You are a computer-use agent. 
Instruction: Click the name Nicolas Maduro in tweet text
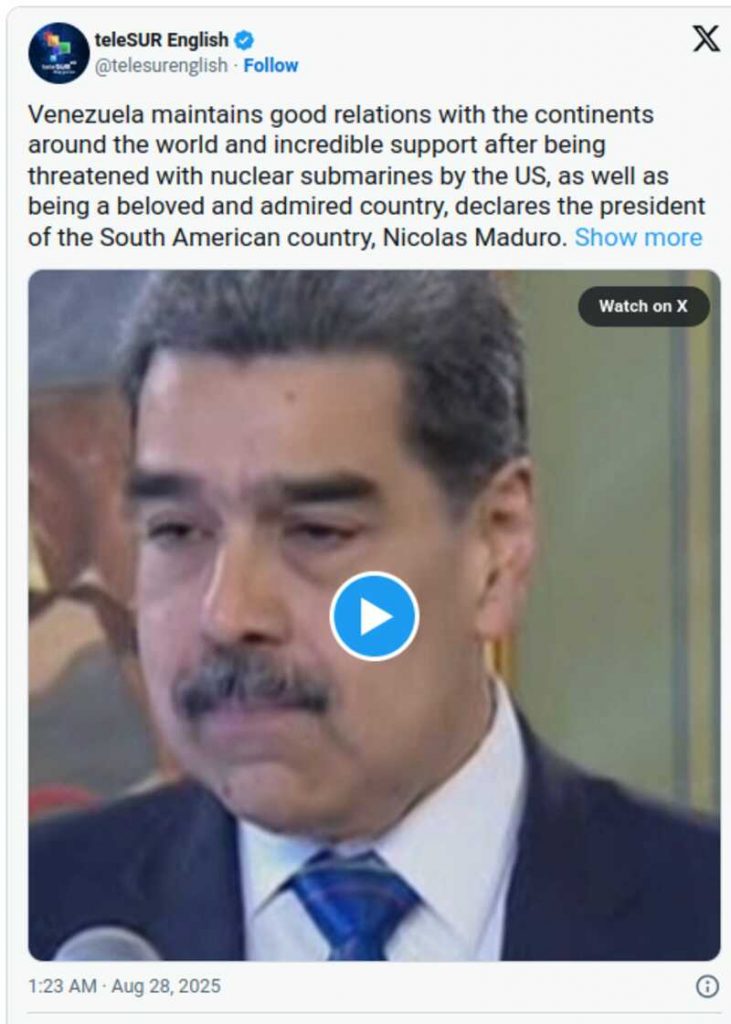coord(474,237)
